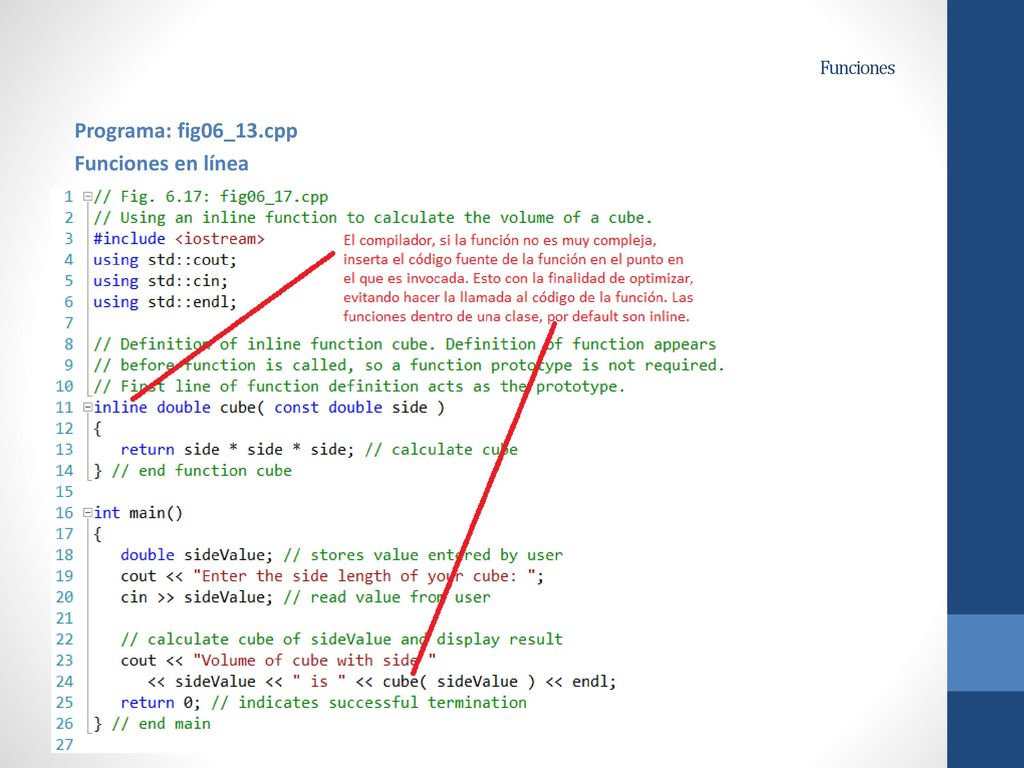This screenshot has height=768, width=1024.
Task: Click the '// read value from user' comment
Action: [387, 597]
